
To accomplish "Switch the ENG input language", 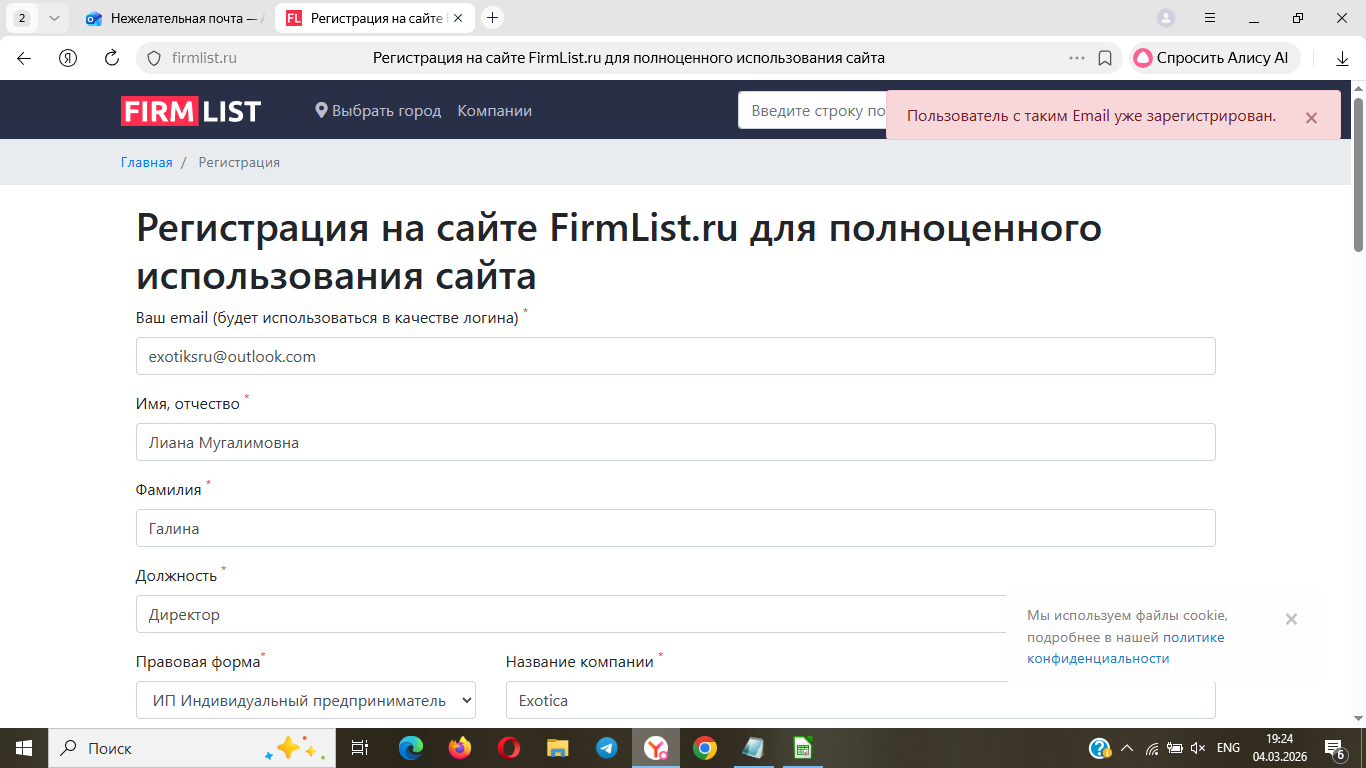I will [1228, 748].
